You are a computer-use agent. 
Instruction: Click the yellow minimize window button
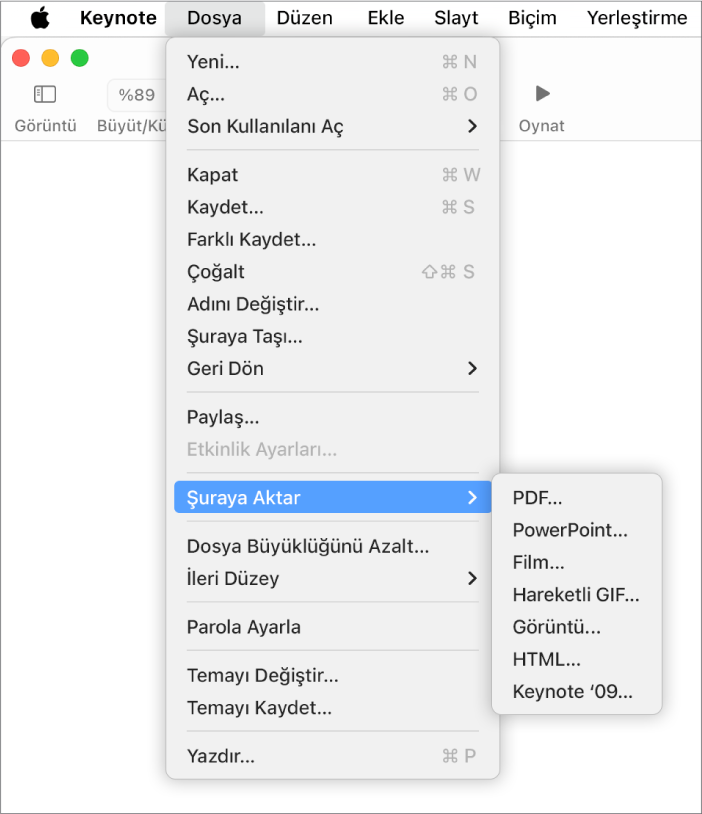point(50,58)
